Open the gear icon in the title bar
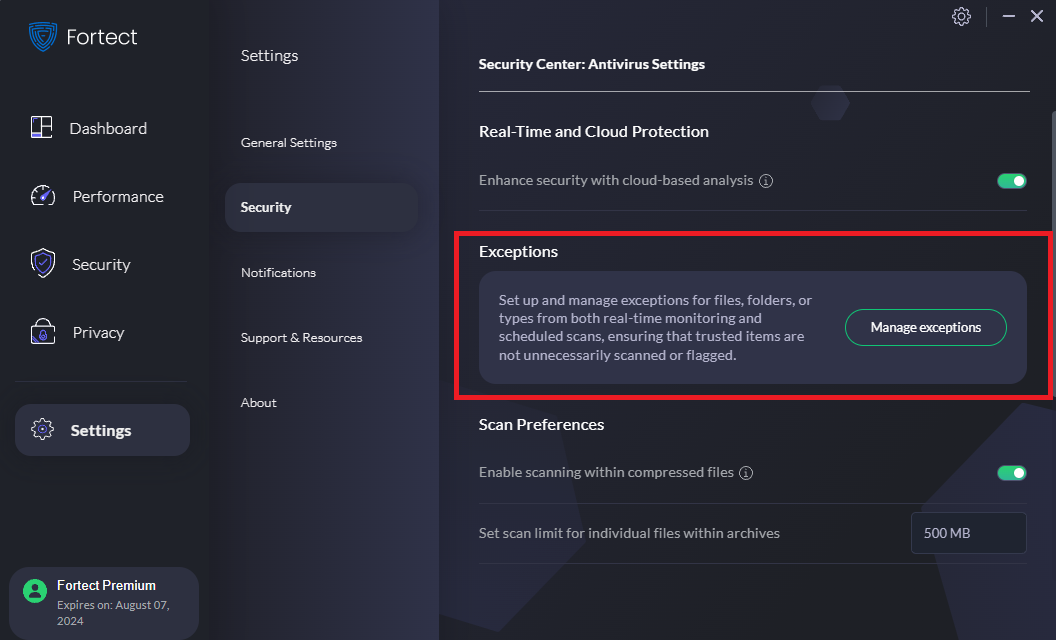 [x=961, y=16]
